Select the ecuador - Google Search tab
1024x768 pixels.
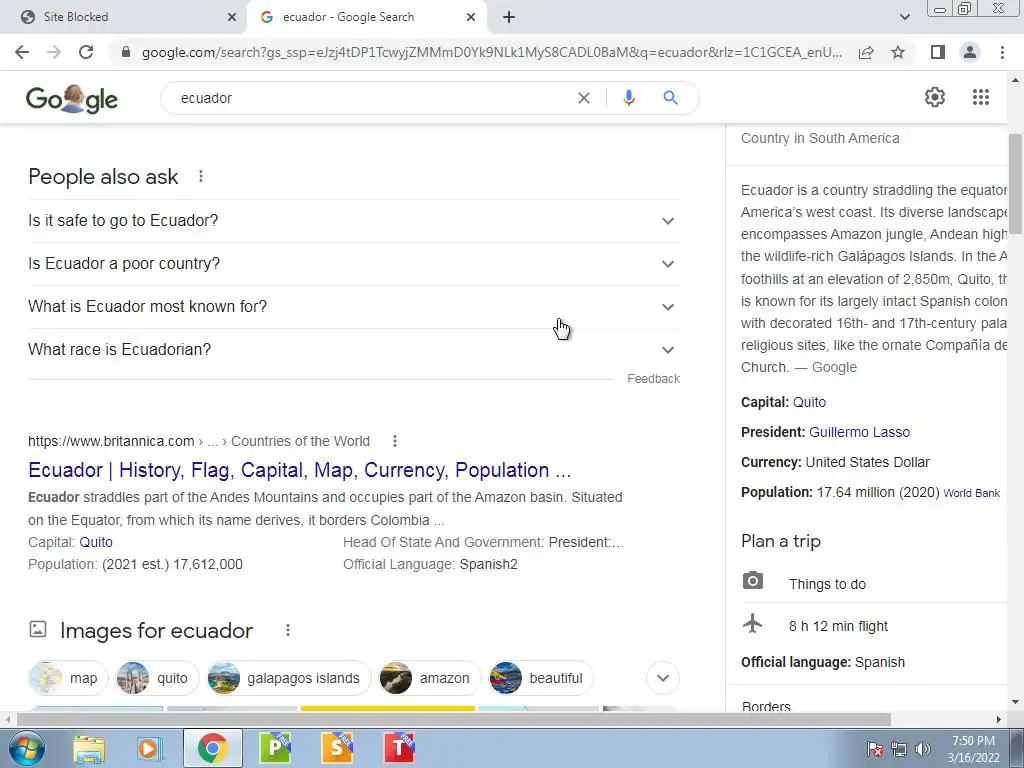(x=366, y=17)
